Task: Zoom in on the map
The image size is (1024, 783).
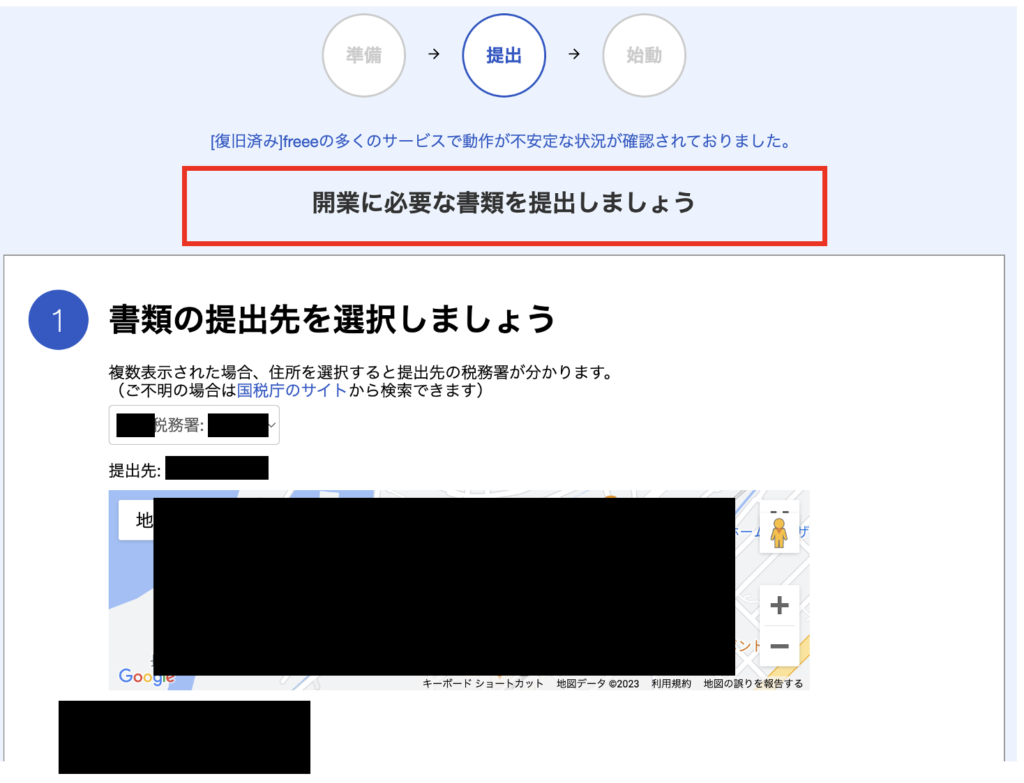Action: [x=779, y=606]
